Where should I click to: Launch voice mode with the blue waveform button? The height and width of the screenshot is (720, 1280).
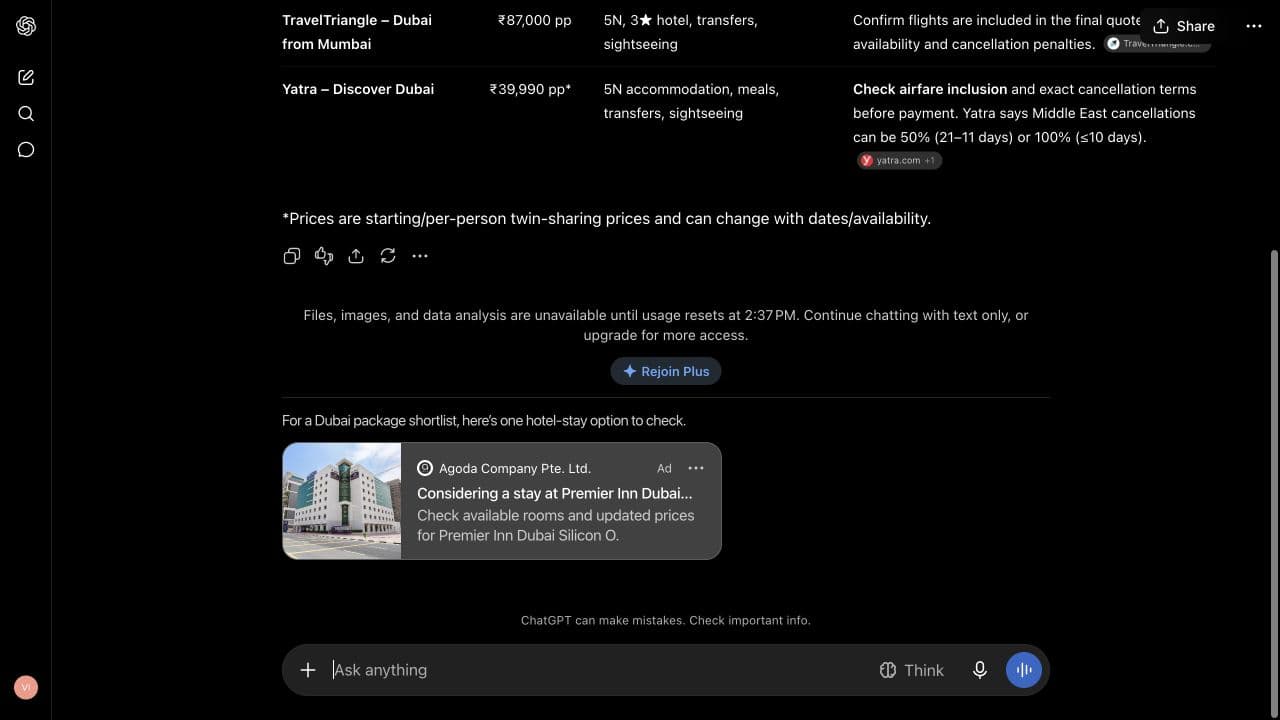(x=1024, y=670)
